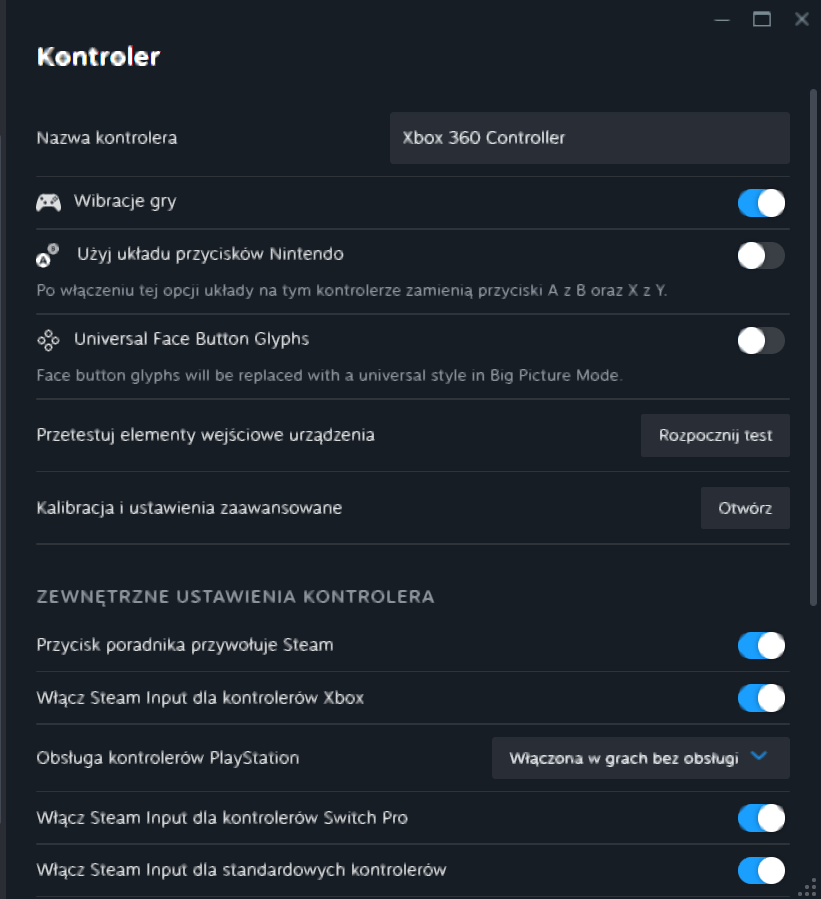Click the blue chevron in PlayStation dropdown
Viewport: 821px width, 899px height.
pyautogui.click(x=759, y=756)
